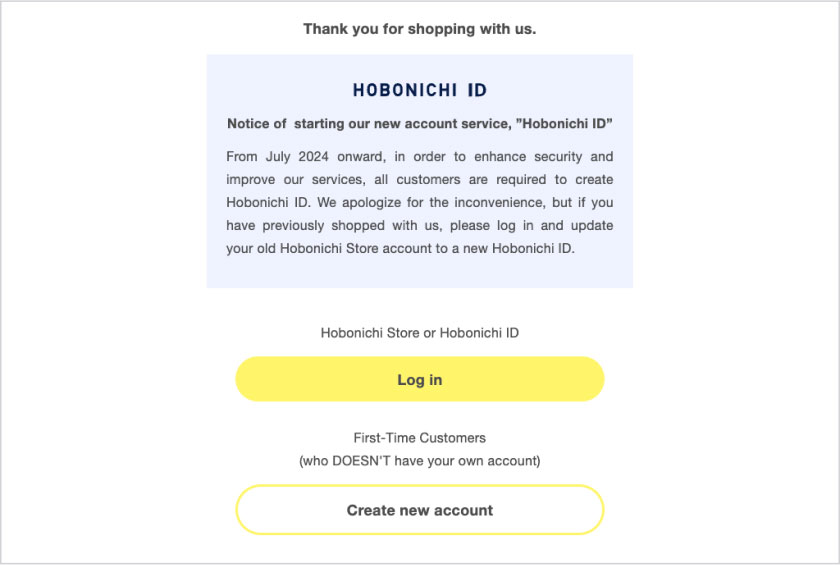Click the "who DOESN'T have your own account" note
This screenshot has width=840, height=565.
coord(420,461)
